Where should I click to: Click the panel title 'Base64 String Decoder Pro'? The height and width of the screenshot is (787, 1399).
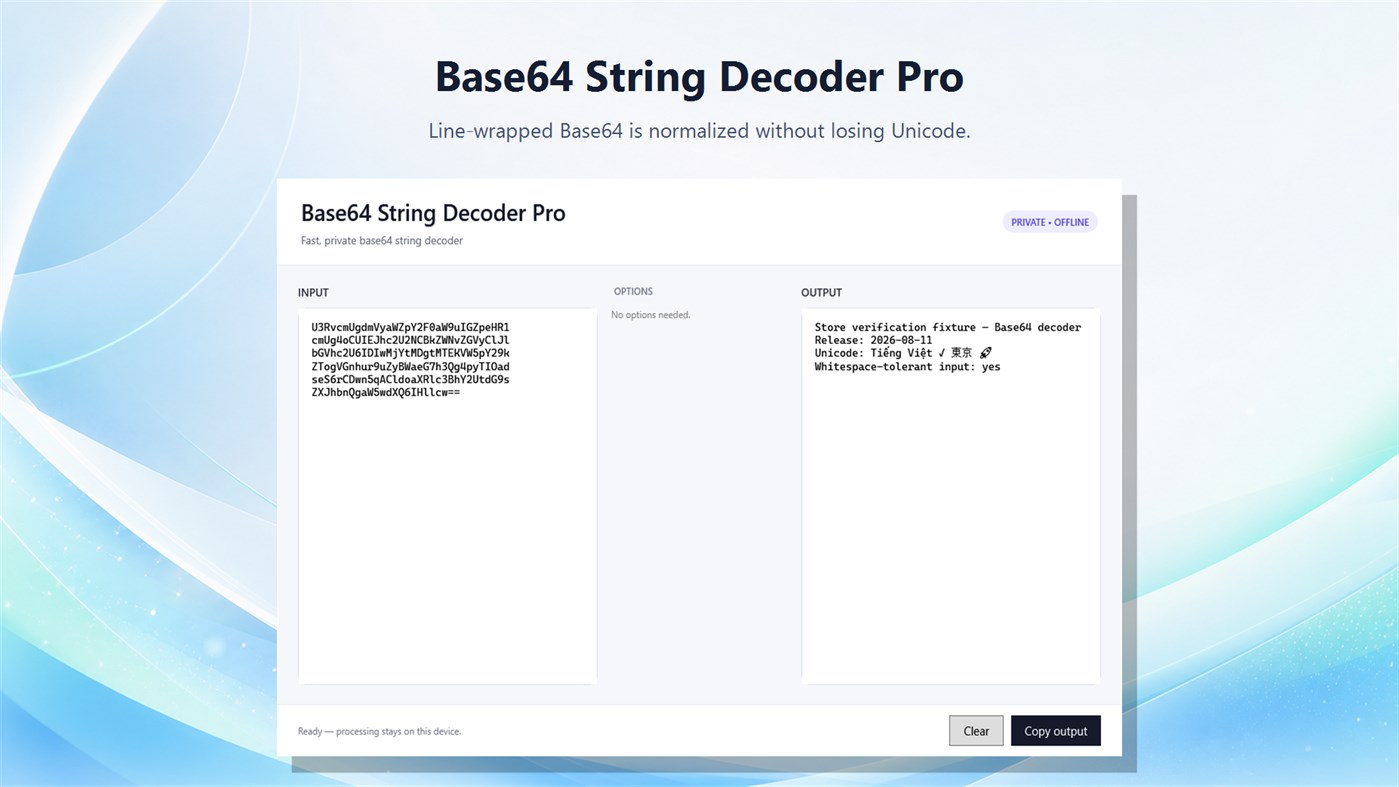click(433, 213)
